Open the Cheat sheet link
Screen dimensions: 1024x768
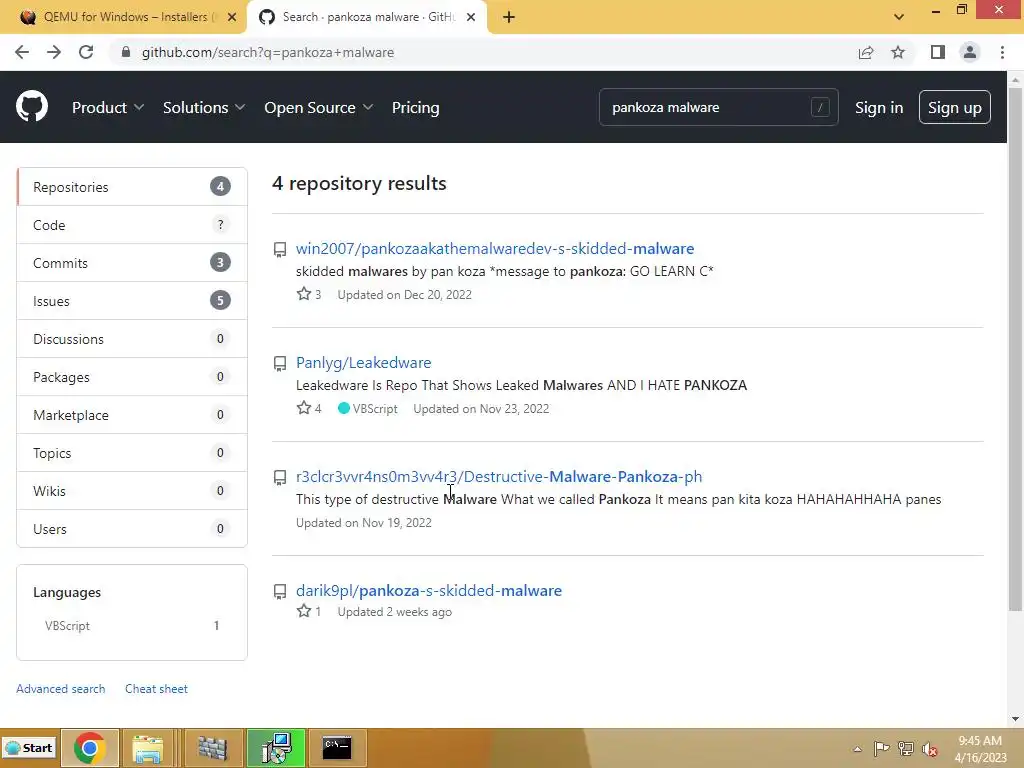[x=156, y=688]
